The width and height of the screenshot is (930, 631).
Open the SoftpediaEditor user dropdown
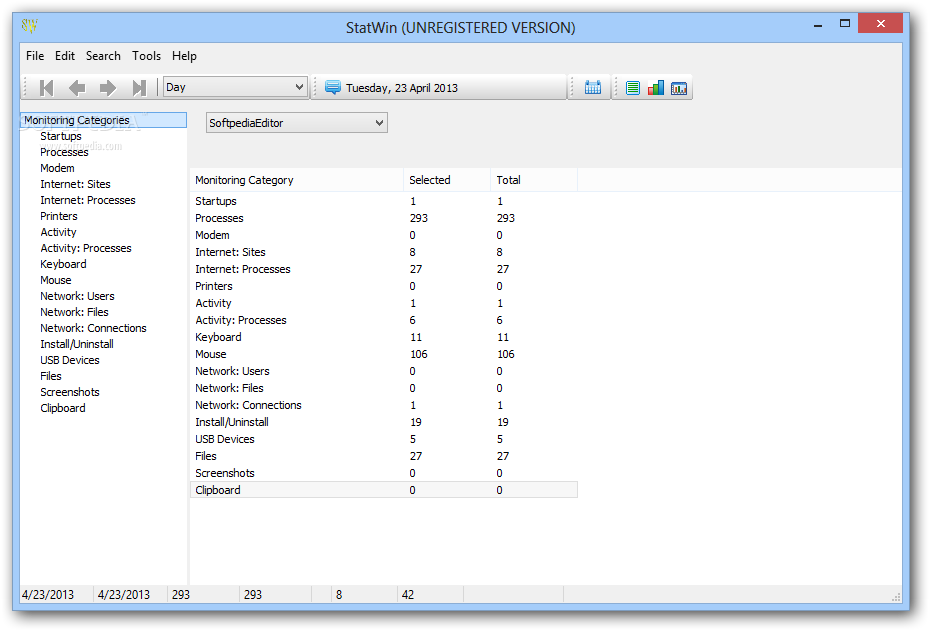pyautogui.click(x=297, y=123)
